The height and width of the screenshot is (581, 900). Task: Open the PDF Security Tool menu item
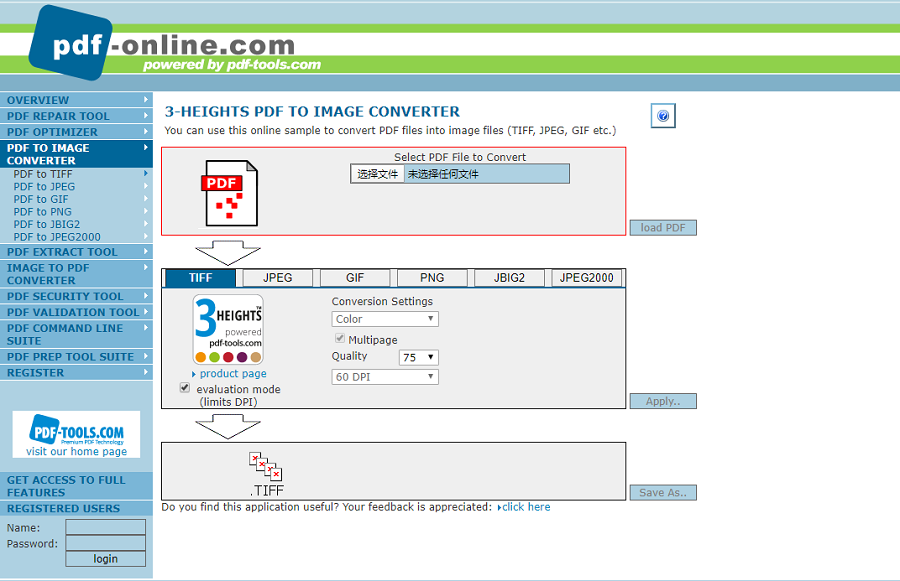click(76, 296)
